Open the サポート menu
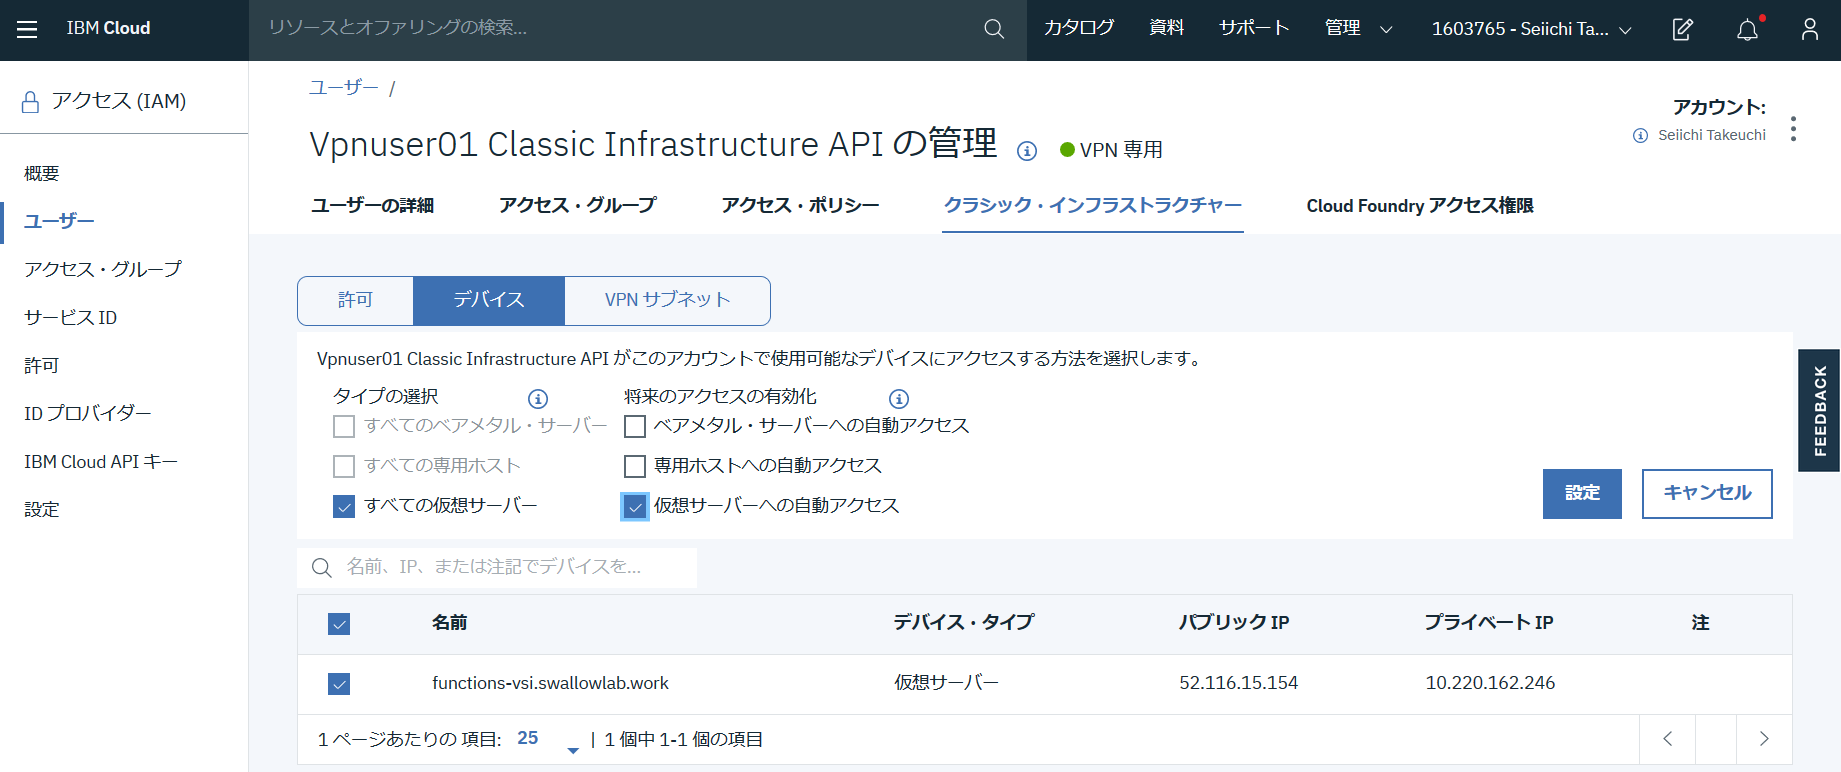Viewport: 1841px width, 772px height. 1254,28
